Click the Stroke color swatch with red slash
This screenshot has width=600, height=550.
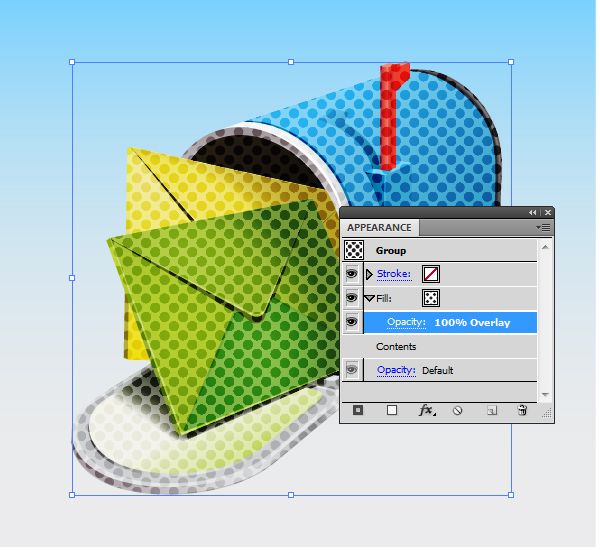click(x=431, y=274)
